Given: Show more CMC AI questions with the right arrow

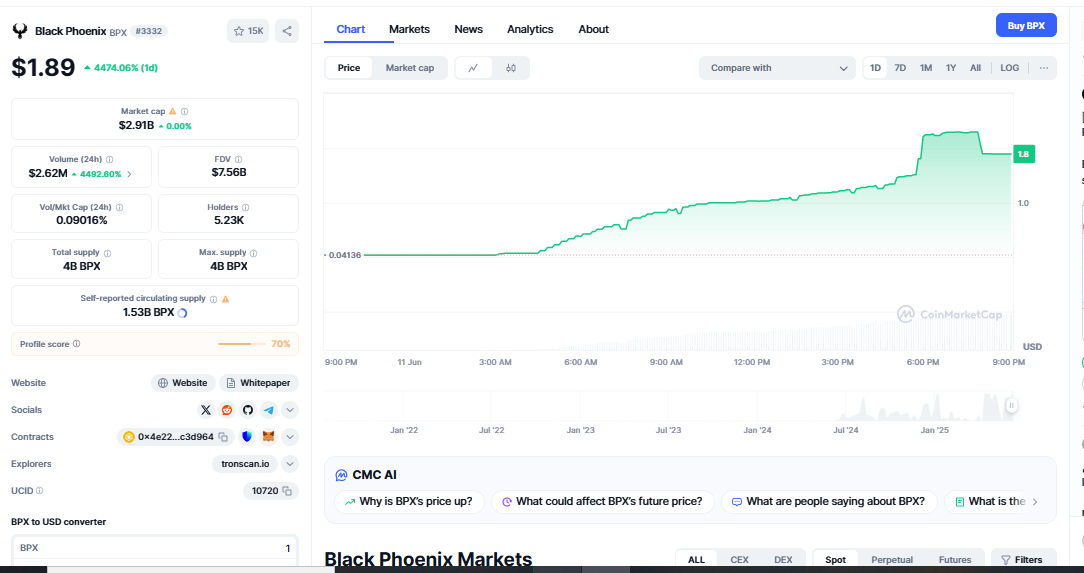Looking at the screenshot, I should click(x=1035, y=502).
